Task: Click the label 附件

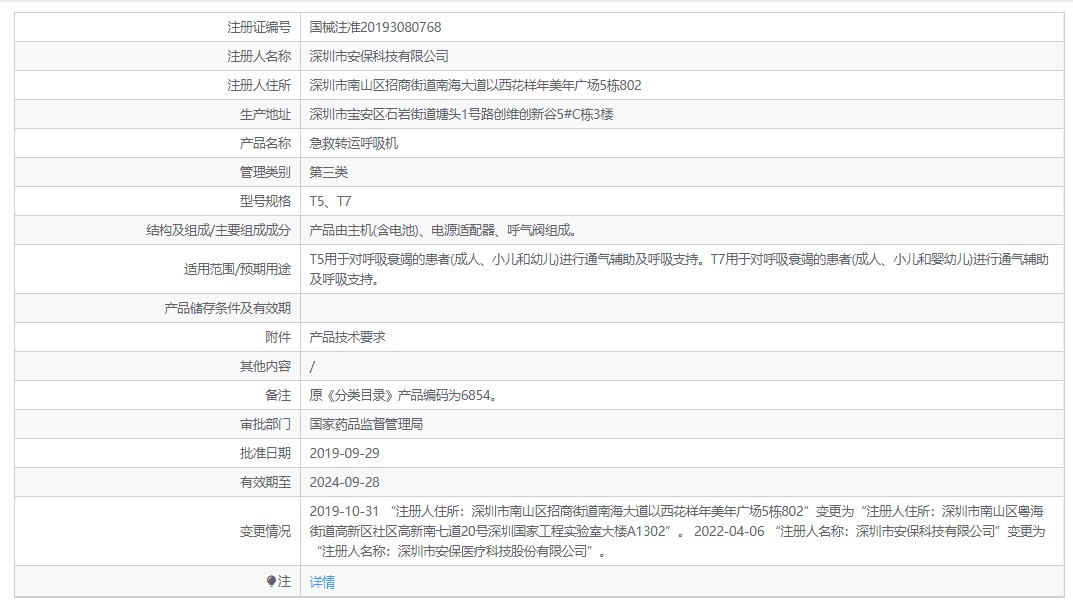Action: pyautogui.click(x=278, y=337)
